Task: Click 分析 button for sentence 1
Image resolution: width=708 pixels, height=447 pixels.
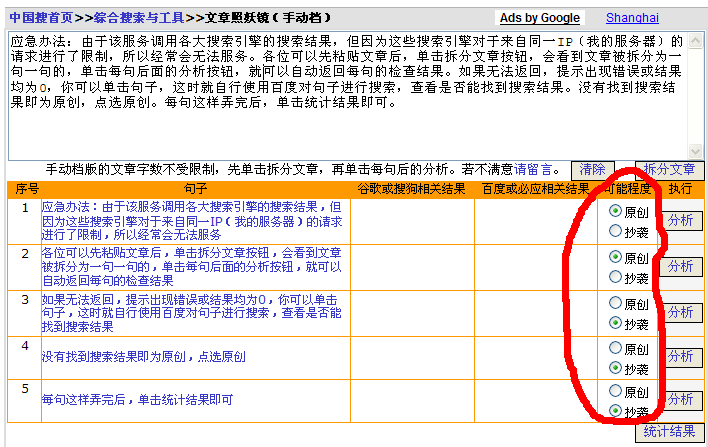Action: click(680, 221)
